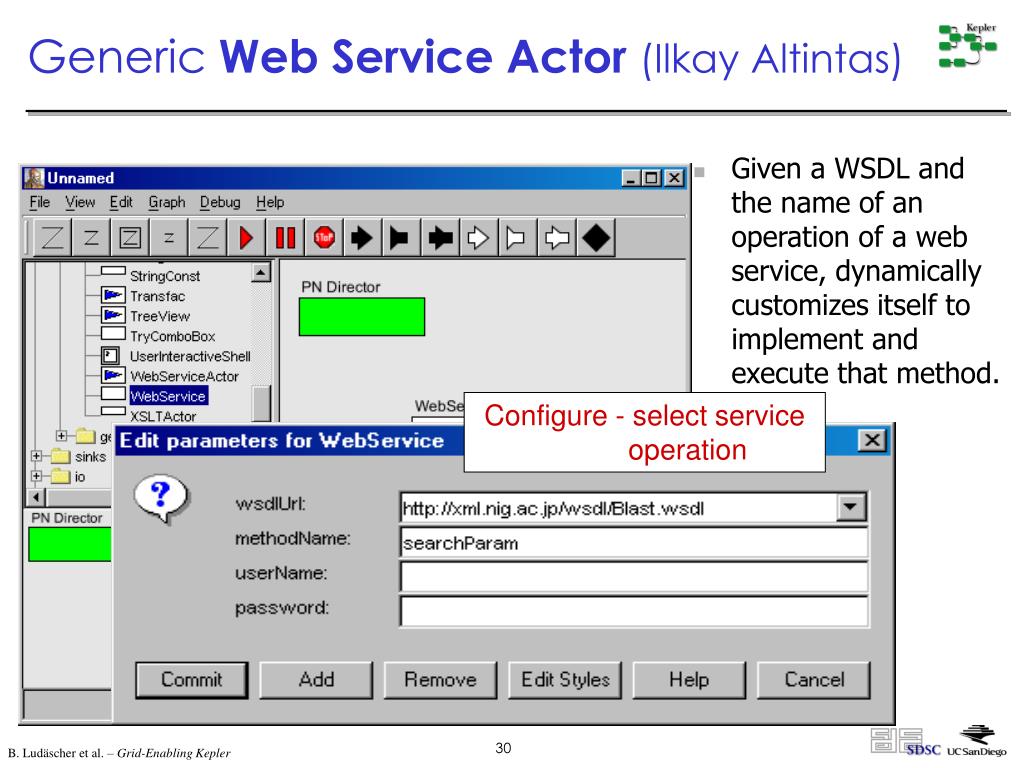Create a new relation with the black diamond
Image resolution: width=1024 pixels, height=768 pixels.
tap(596, 238)
